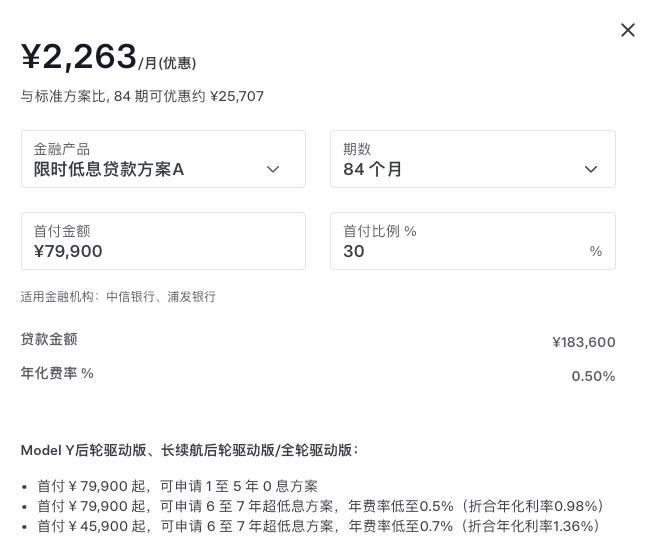This screenshot has height=552, width=646.
Task: Click the 1 至 5 年 0 息方案 bullet
Action: click(x=178, y=486)
